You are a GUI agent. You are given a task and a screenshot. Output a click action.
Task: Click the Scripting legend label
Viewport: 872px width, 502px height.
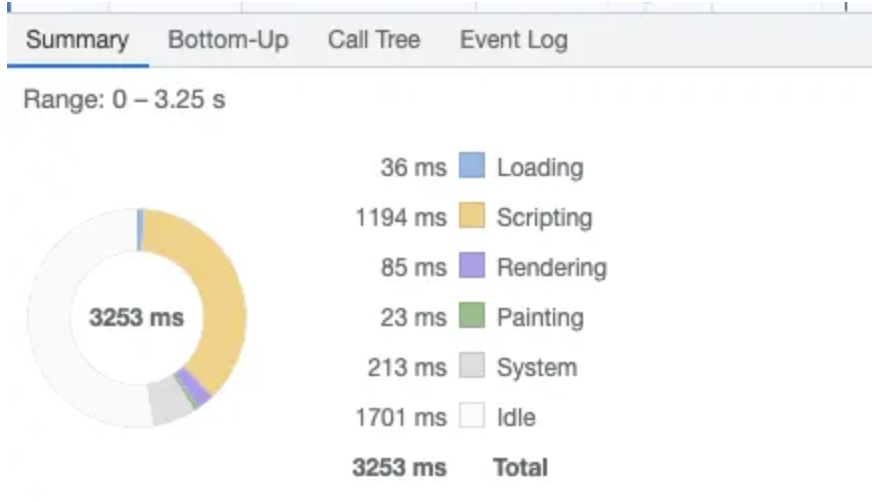544,217
